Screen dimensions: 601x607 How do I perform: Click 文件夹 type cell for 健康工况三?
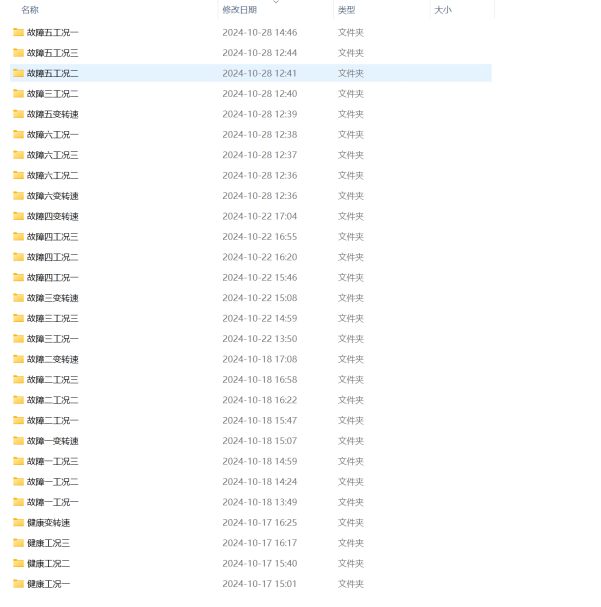(350, 543)
